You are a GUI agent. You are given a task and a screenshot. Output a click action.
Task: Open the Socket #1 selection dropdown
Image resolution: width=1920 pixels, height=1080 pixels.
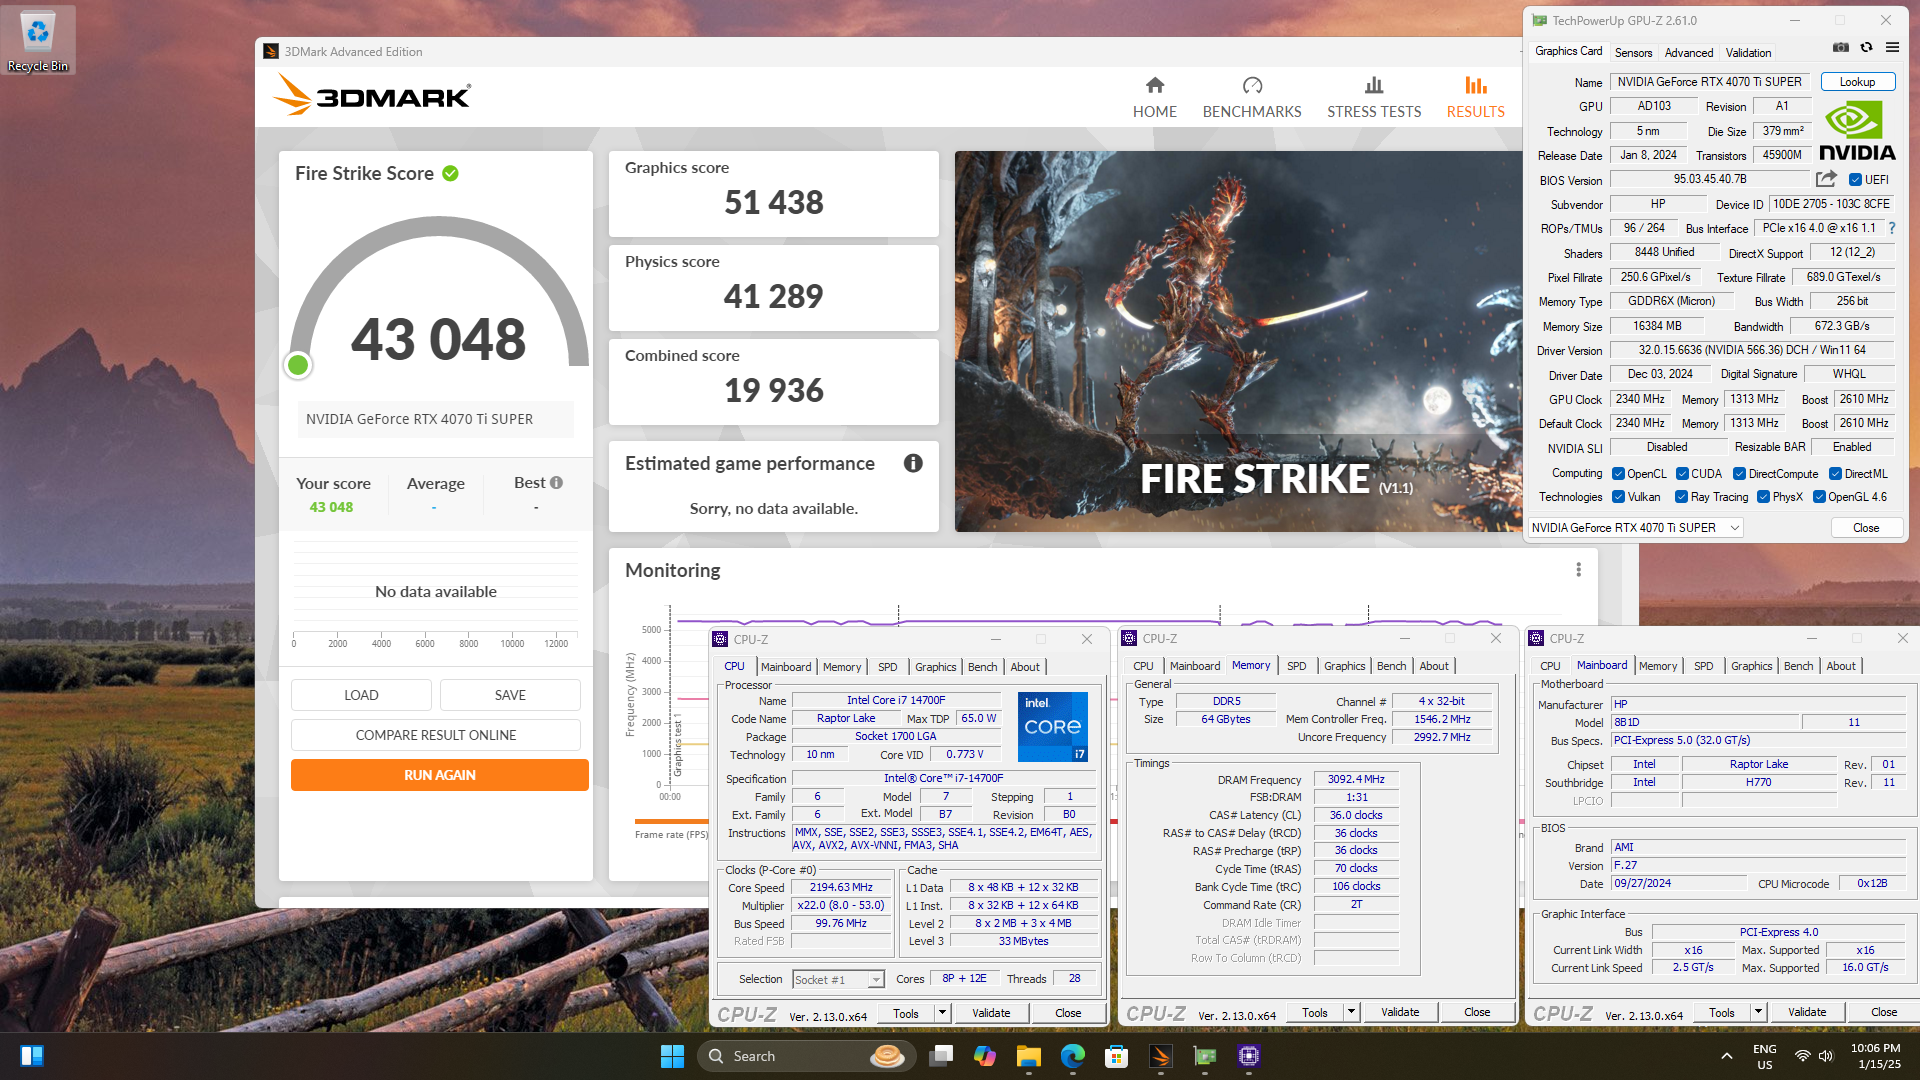838,980
